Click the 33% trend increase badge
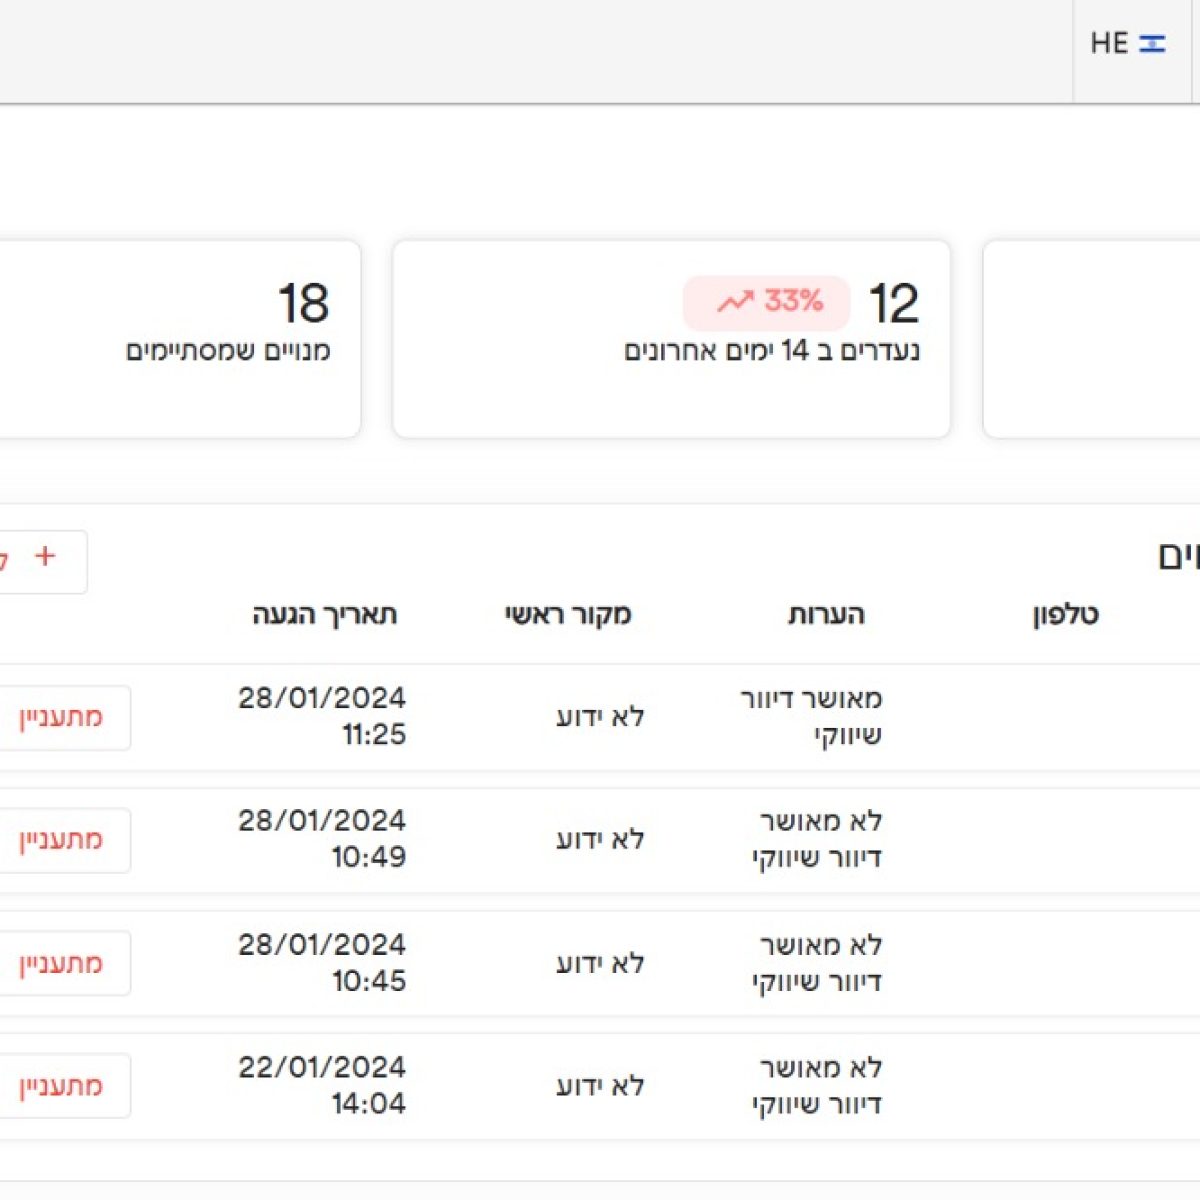 [766, 301]
